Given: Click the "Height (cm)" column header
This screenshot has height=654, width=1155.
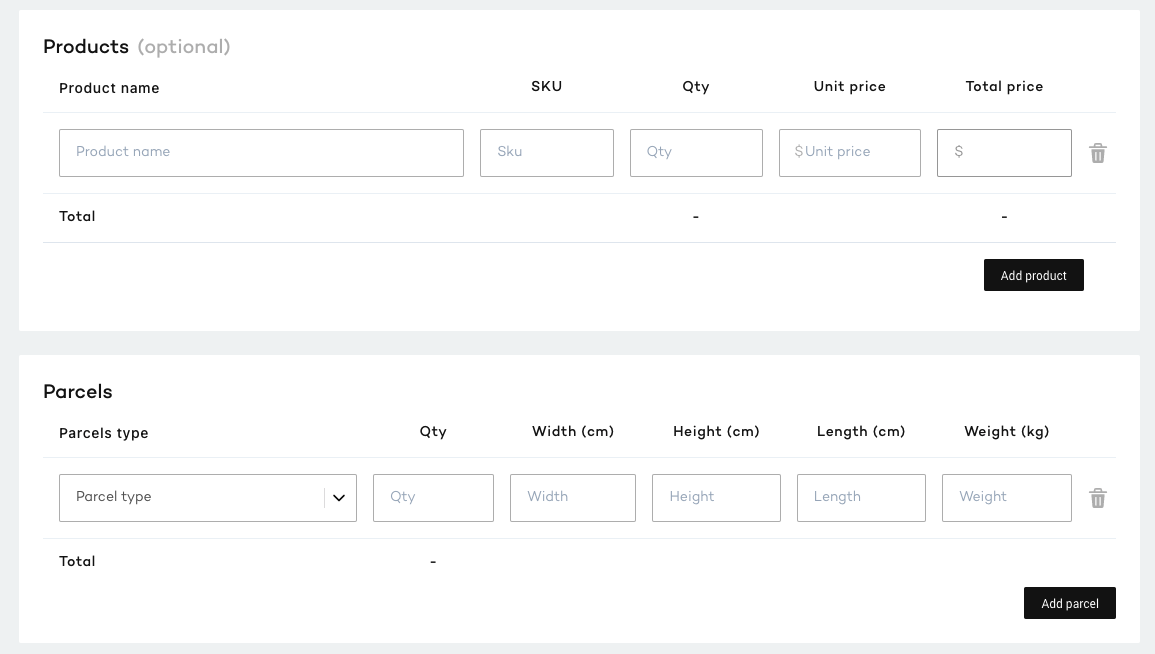Looking at the screenshot, I should point(716,432).
